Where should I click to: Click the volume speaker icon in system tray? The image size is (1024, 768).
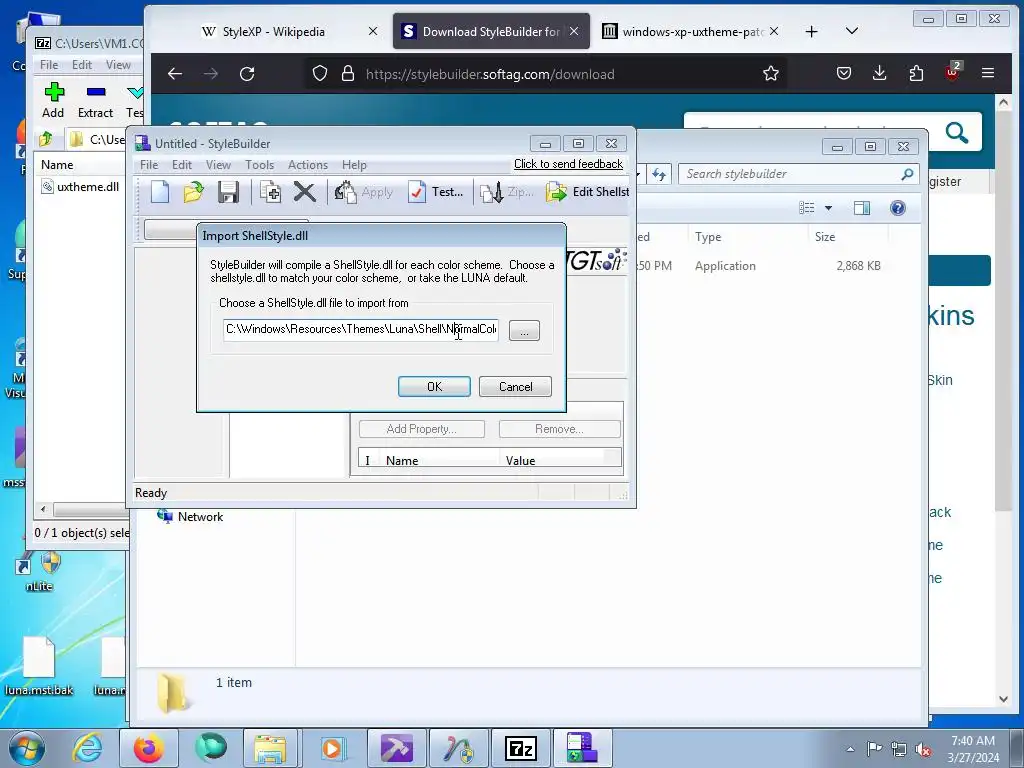pos(923,749)
